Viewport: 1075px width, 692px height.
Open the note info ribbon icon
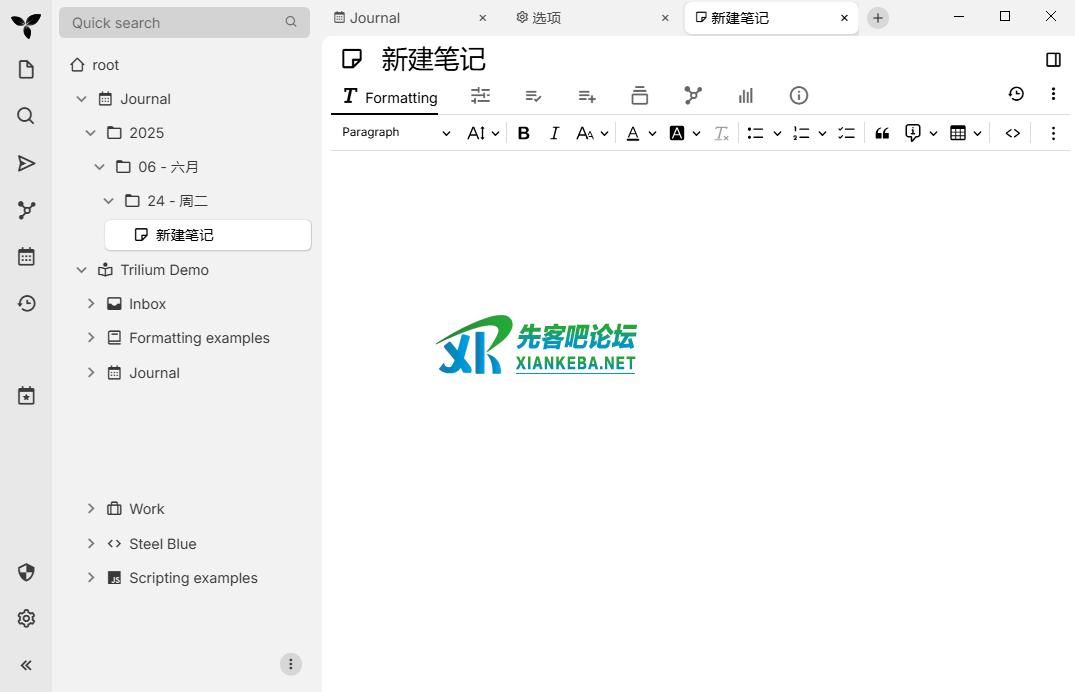tap(798, 96)
